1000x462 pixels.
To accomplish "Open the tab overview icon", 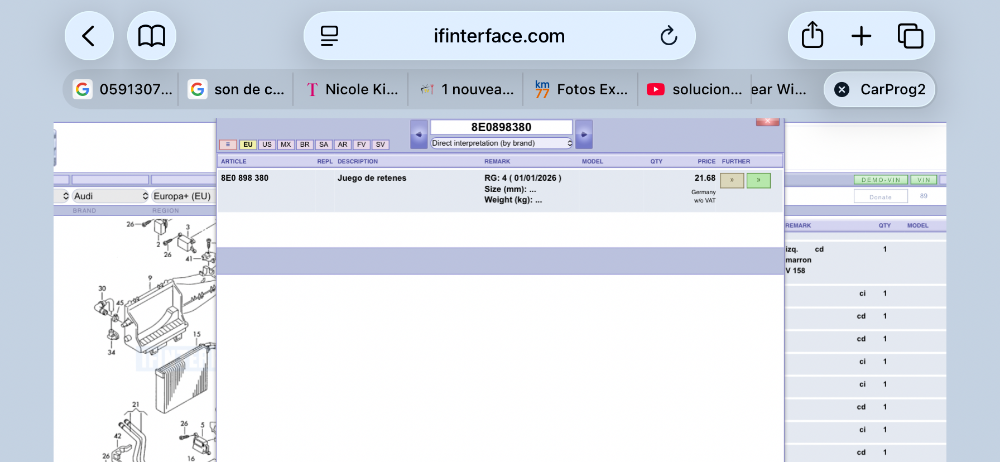I will [910, 36].
